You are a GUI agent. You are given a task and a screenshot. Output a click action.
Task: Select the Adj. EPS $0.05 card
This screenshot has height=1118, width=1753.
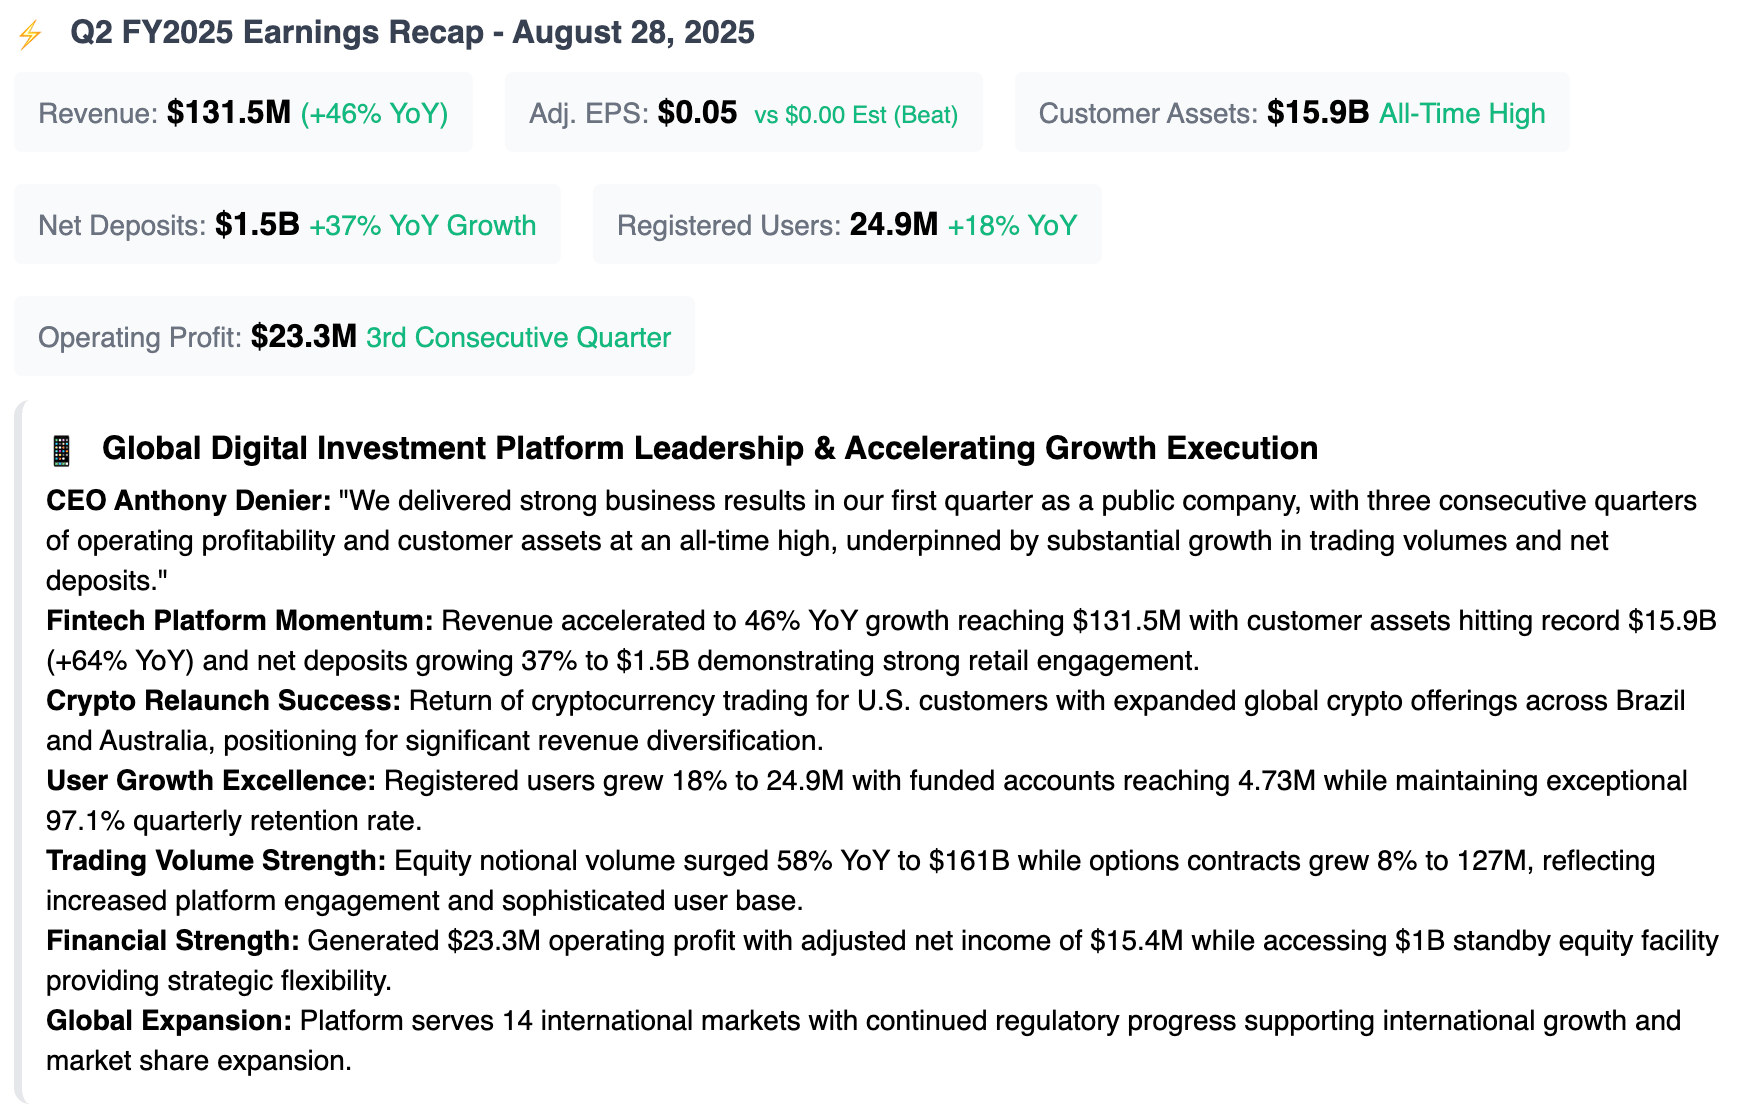coord(743,112)
